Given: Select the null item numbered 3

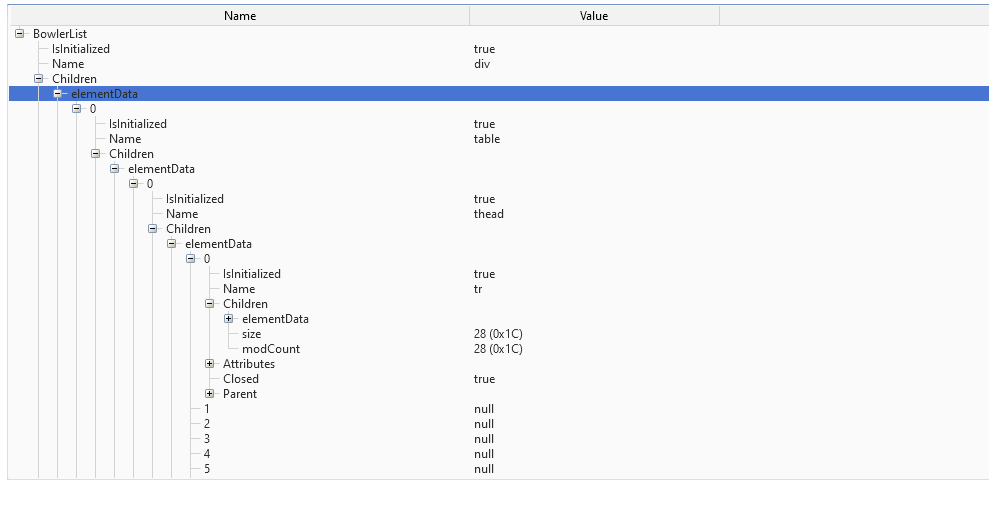Looking at the screenshot, I should [207, 439].
